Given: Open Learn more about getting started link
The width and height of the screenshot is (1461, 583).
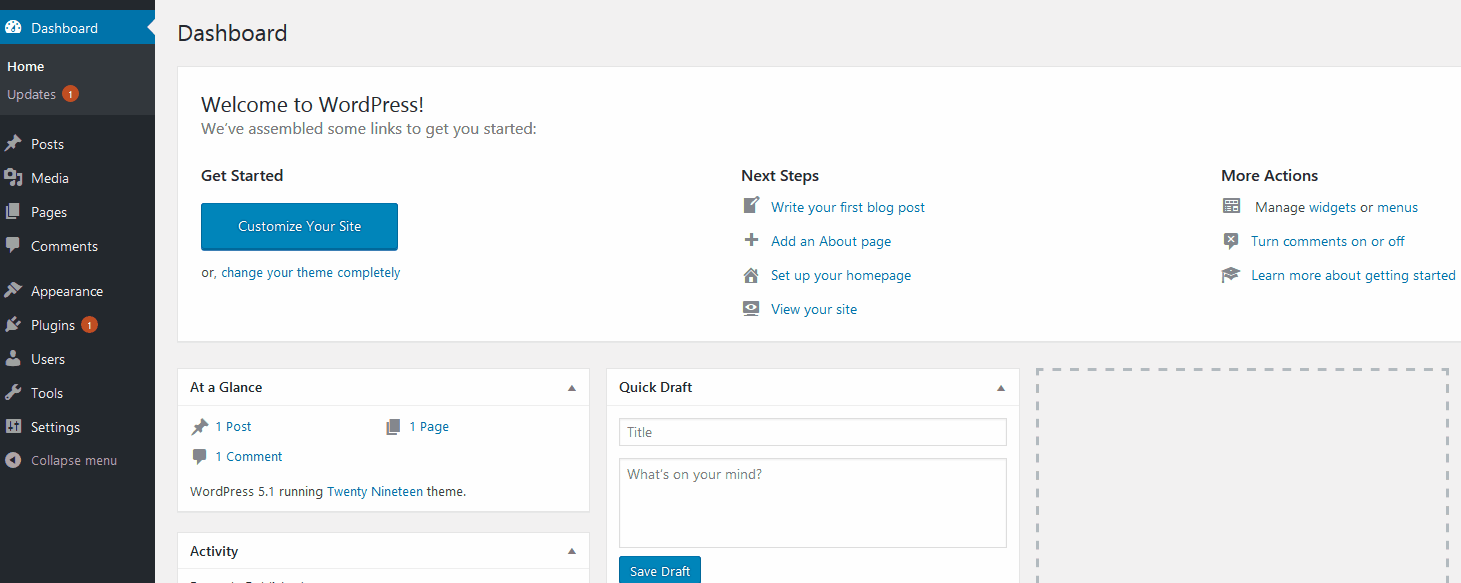Looking at the screenshot, I should click(1353, 275).
